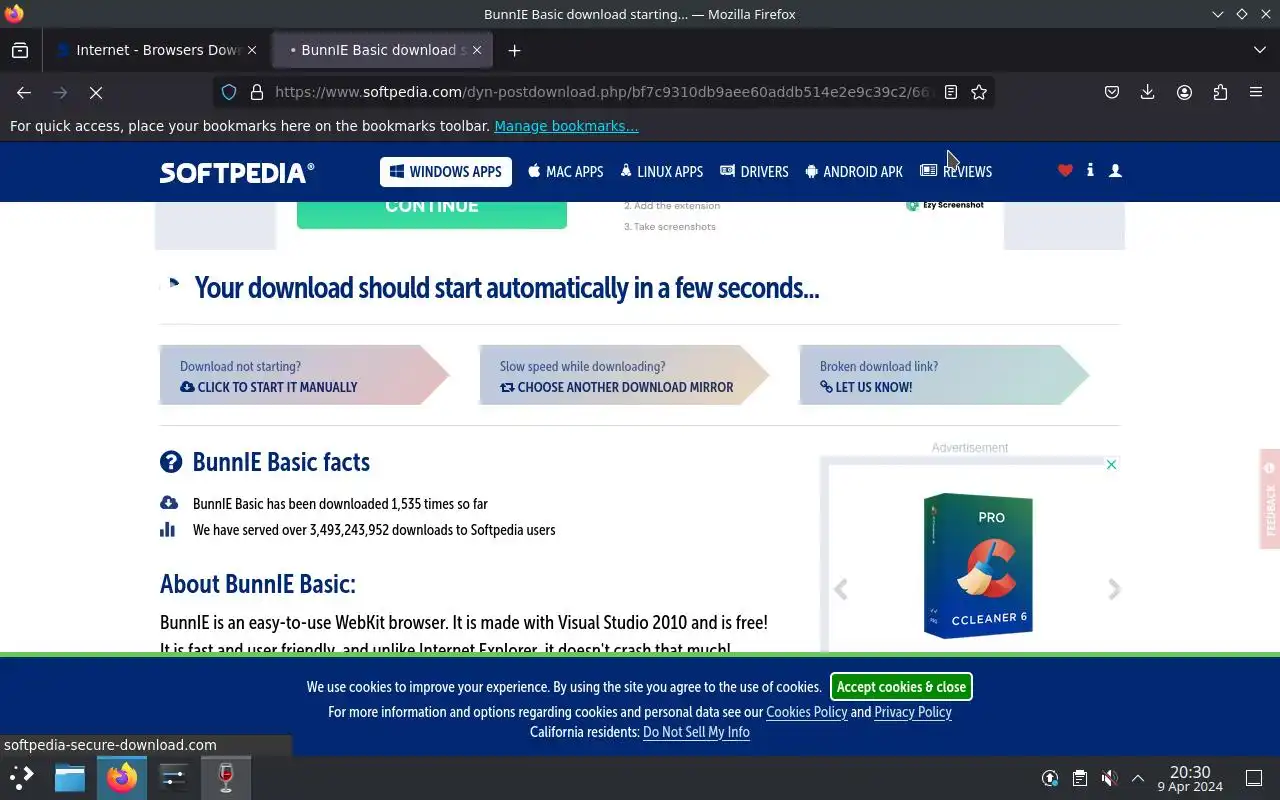Open a new tab with plus button
The height and width of the screenshot is (800, 1280).
[514, 50]
